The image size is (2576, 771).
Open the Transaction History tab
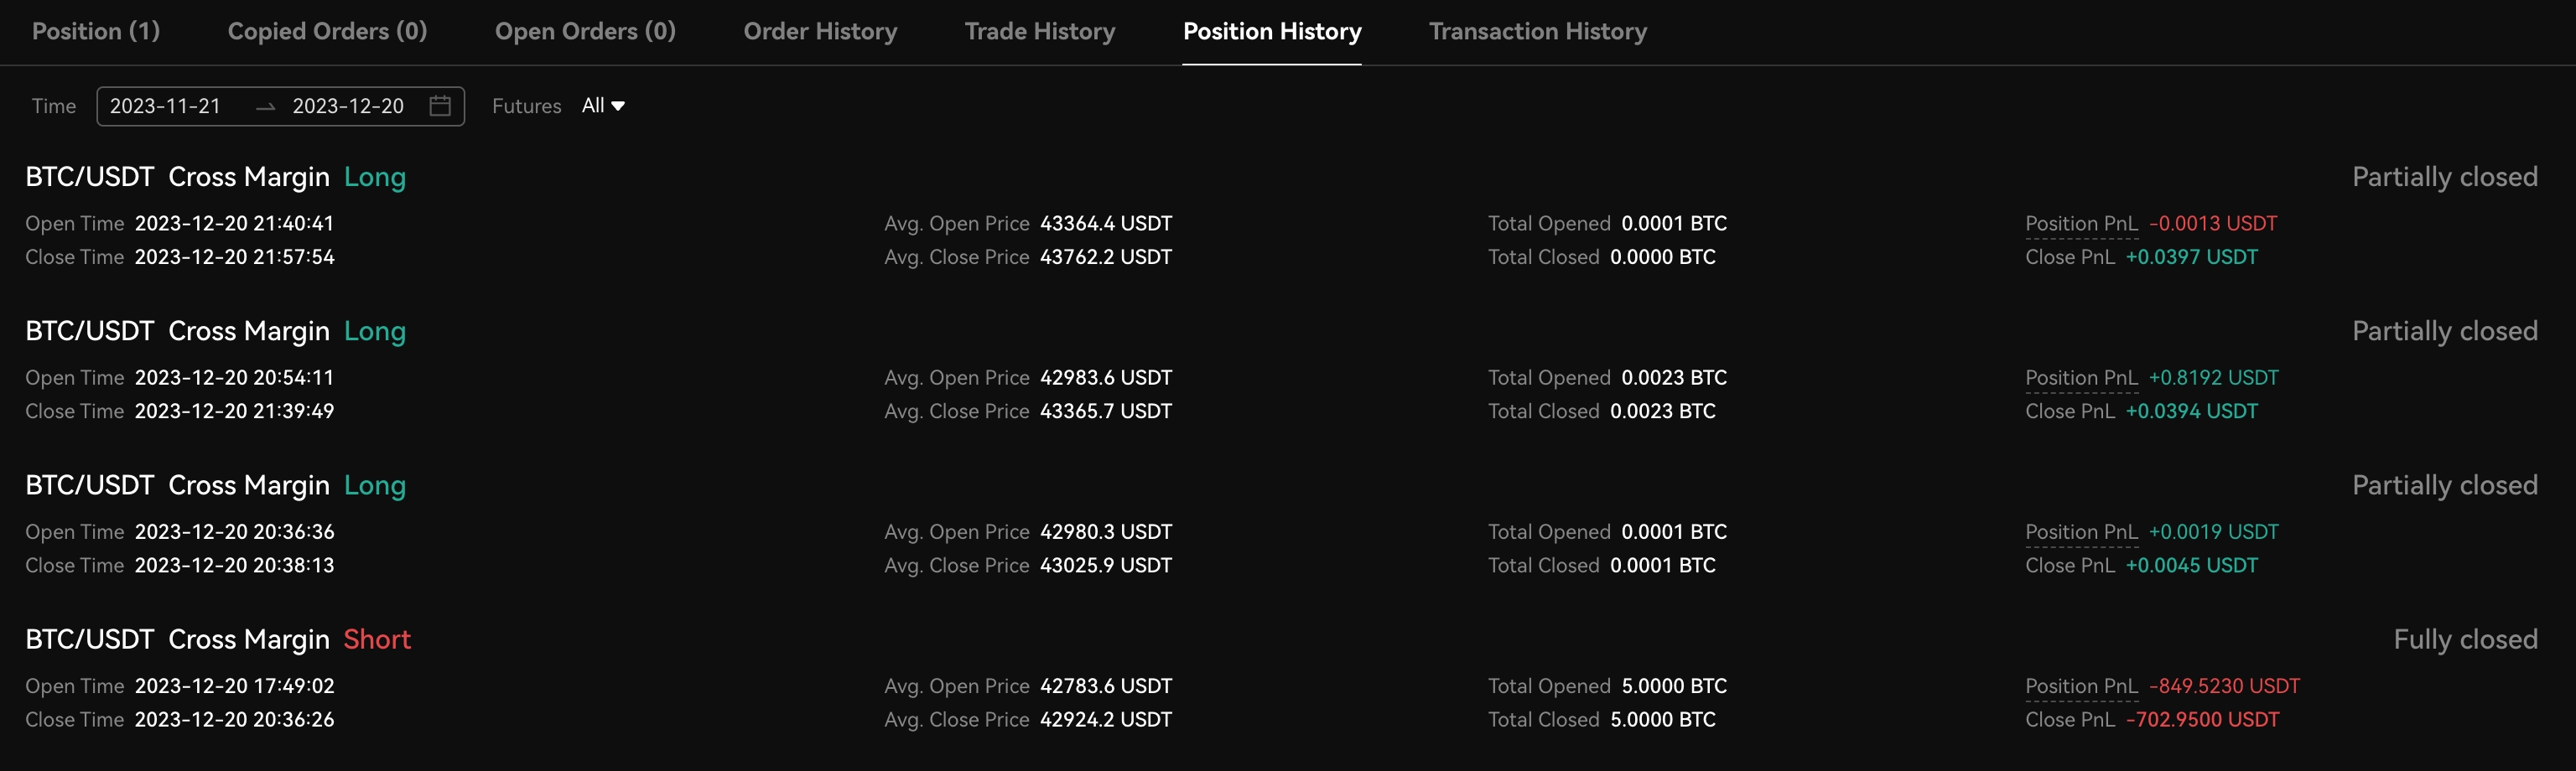coord(1537,31)
